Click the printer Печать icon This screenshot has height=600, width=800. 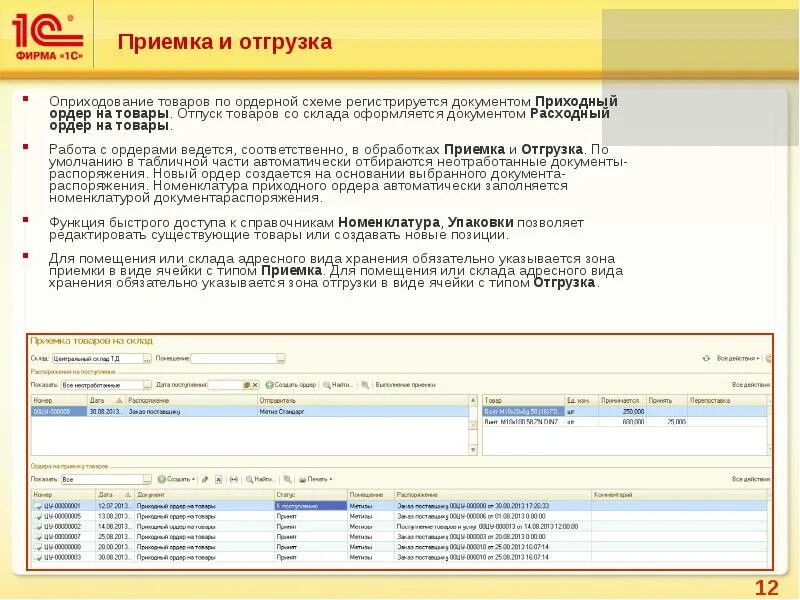302,480
